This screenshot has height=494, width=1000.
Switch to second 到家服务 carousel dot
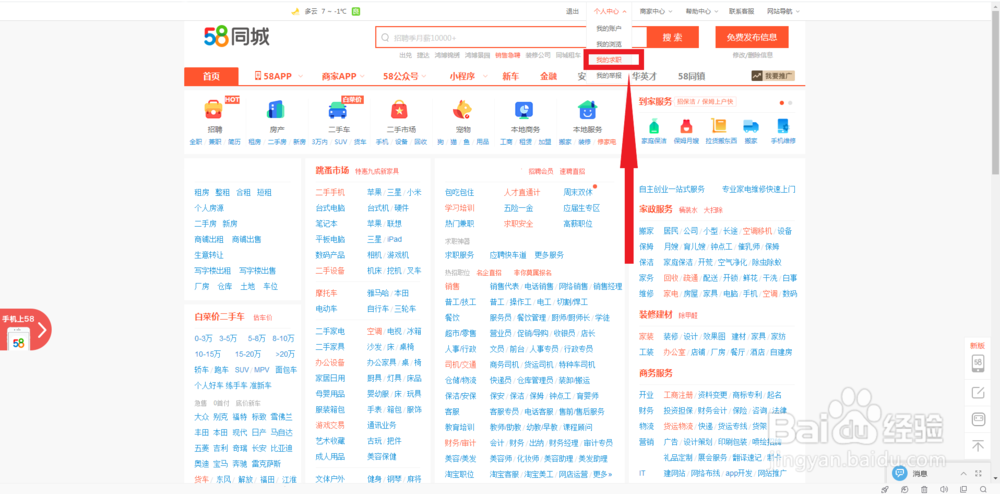pyautogui.click(x=790, y=103)
